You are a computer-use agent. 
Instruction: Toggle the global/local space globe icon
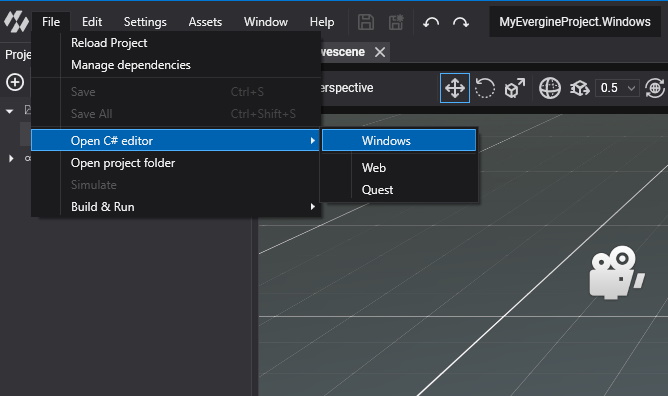click(x=550, y=88)
